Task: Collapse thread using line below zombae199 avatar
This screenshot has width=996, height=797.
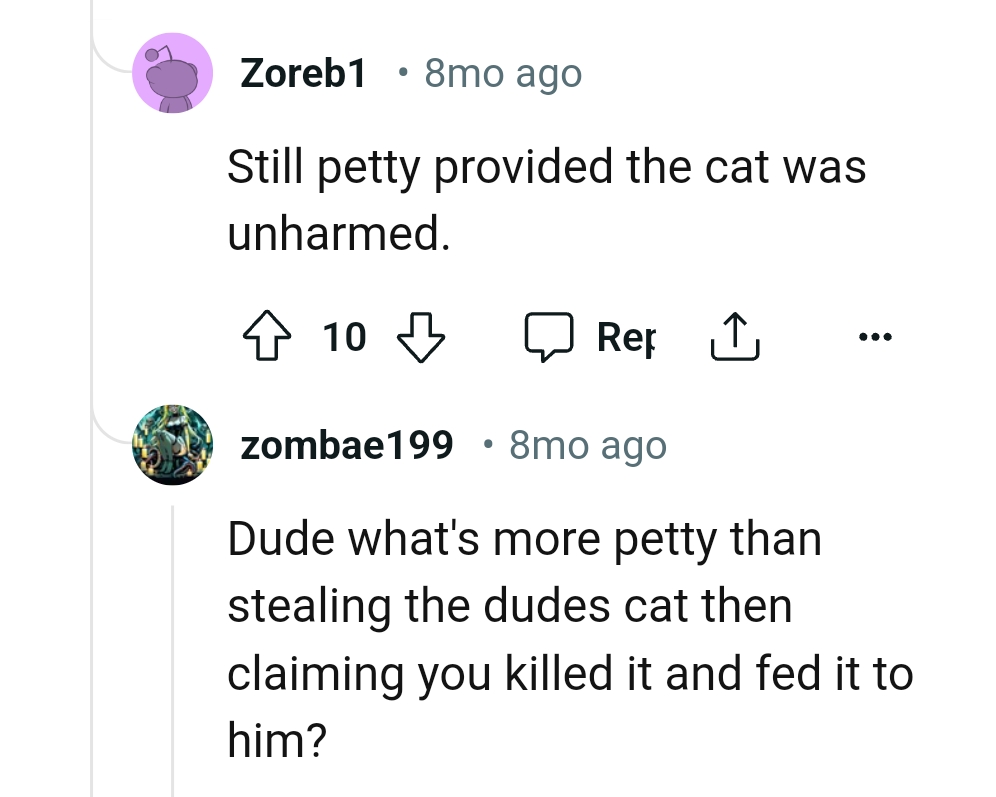Action: 172,650
